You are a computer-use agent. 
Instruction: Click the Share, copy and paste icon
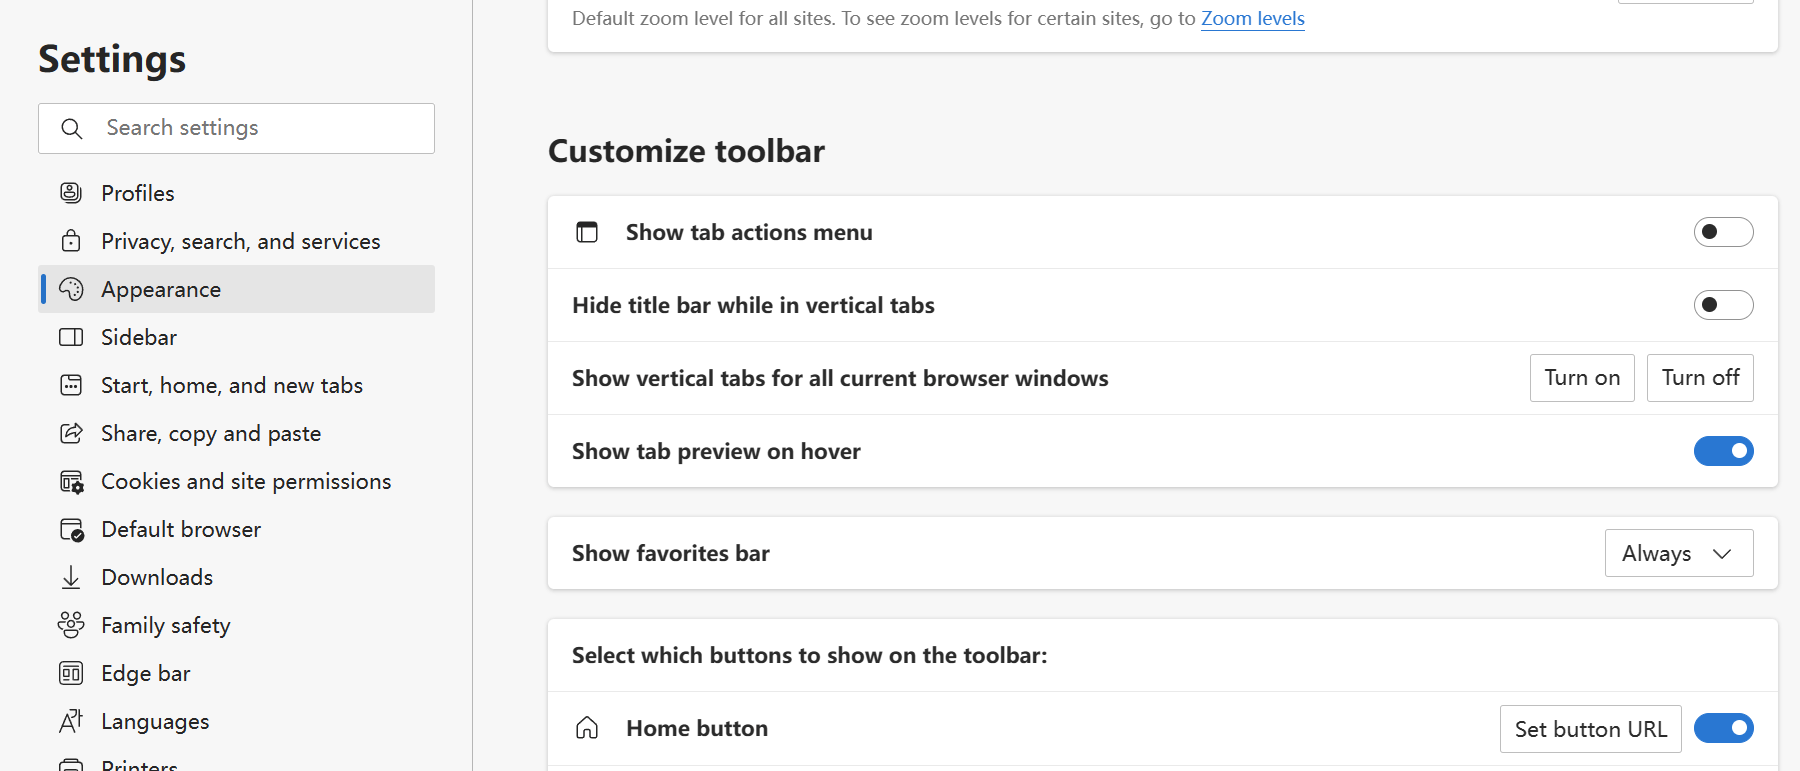tap(71, 433)
